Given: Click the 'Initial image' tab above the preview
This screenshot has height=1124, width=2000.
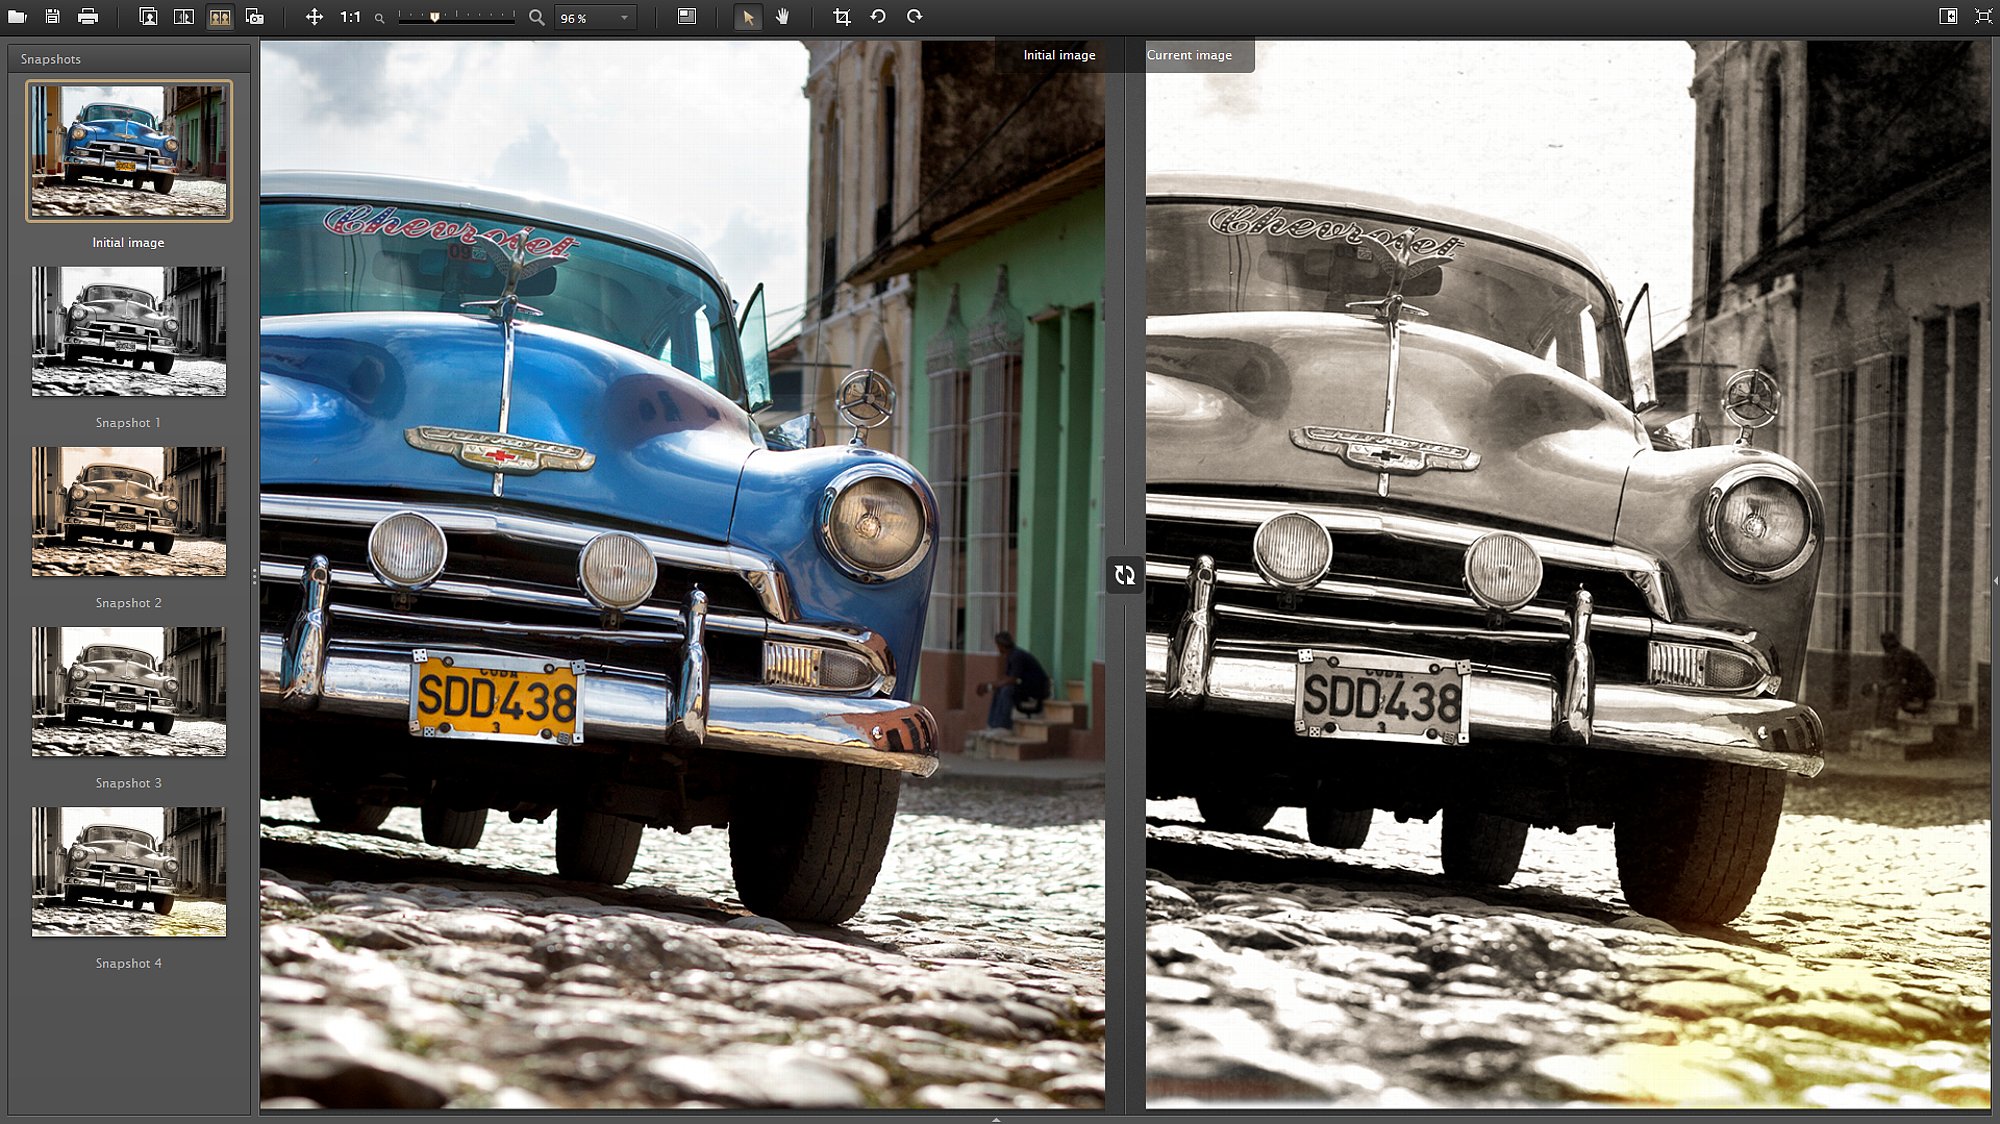Looking at the screenshot, I should coord(1059,55).
